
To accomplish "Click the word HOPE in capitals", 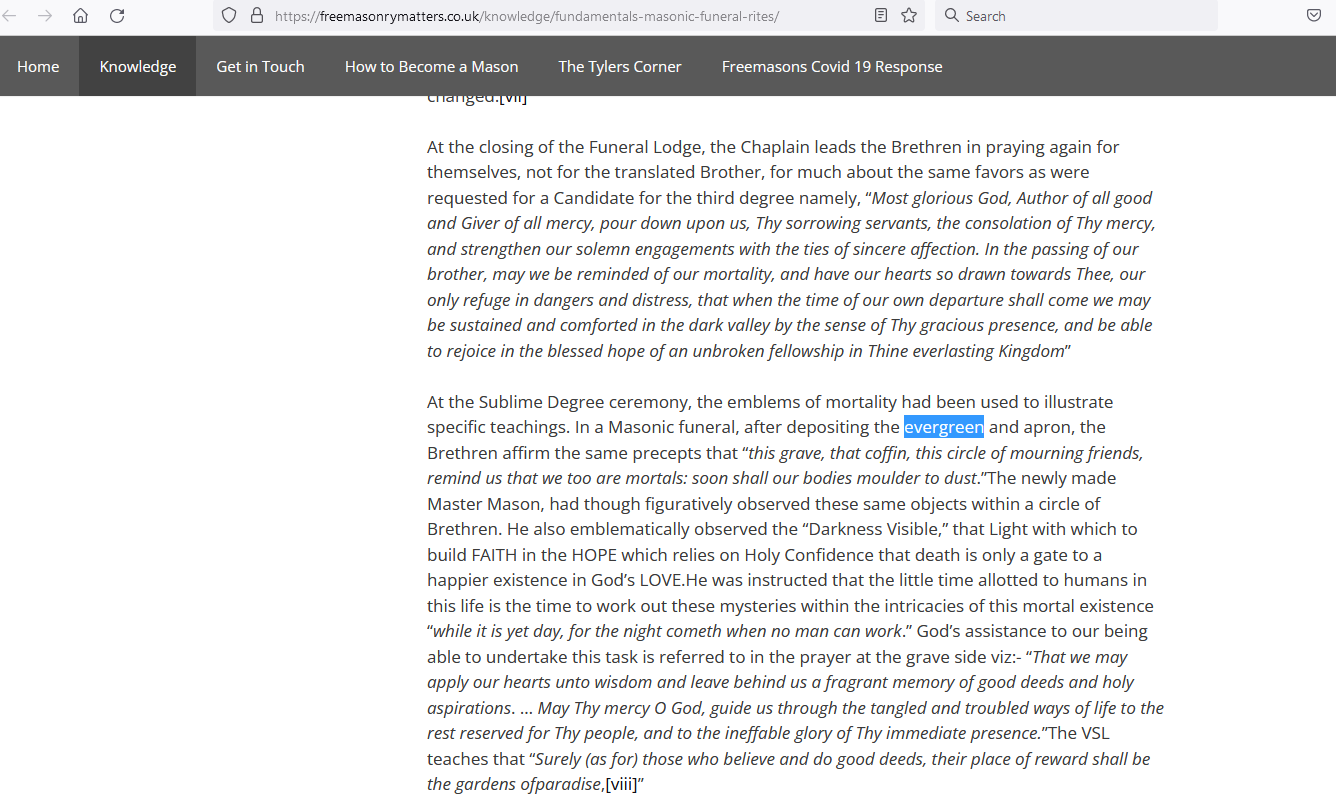I will tap(594, 554).
